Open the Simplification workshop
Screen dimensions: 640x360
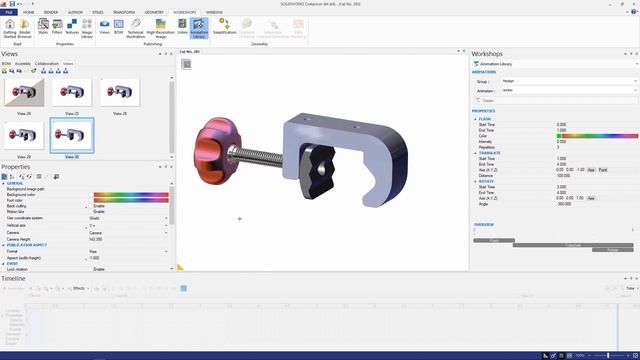coord(224,27)
